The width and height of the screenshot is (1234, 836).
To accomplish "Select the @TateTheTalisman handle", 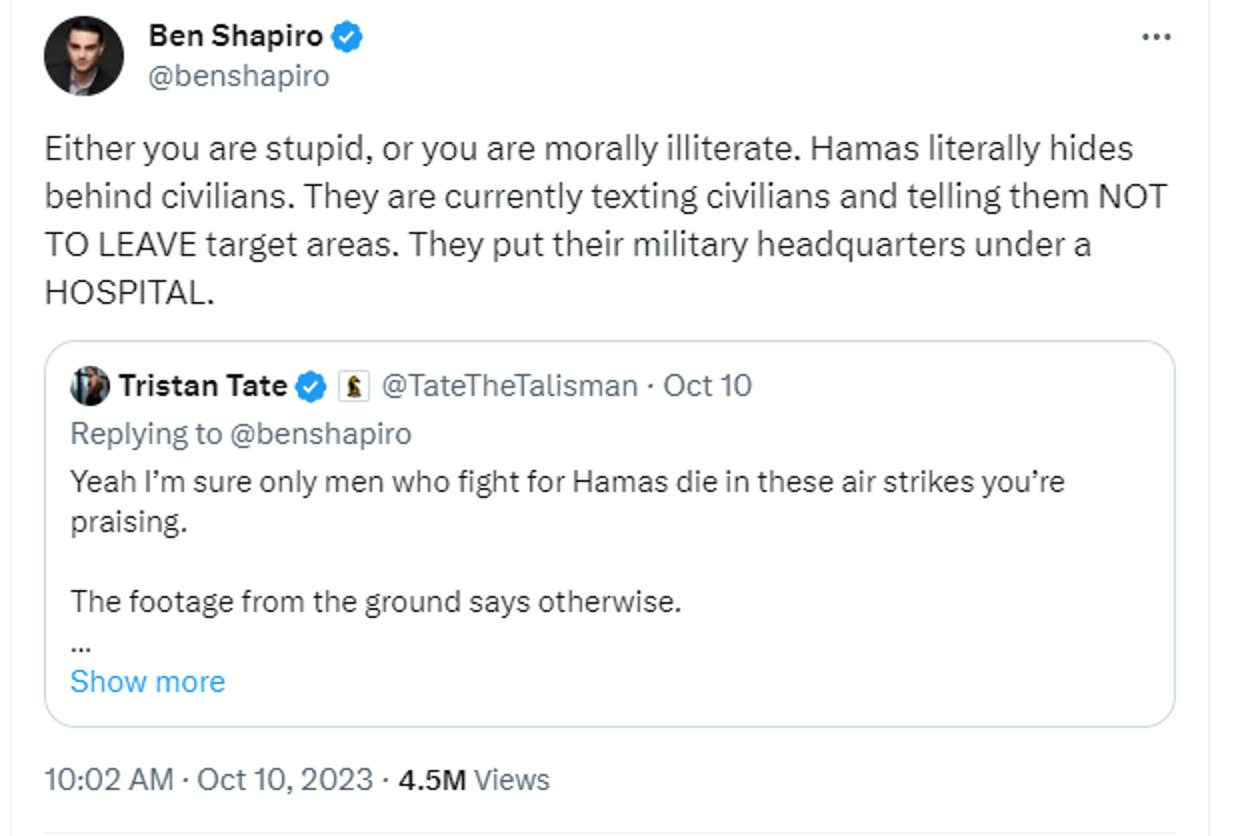I will point(509,386).
